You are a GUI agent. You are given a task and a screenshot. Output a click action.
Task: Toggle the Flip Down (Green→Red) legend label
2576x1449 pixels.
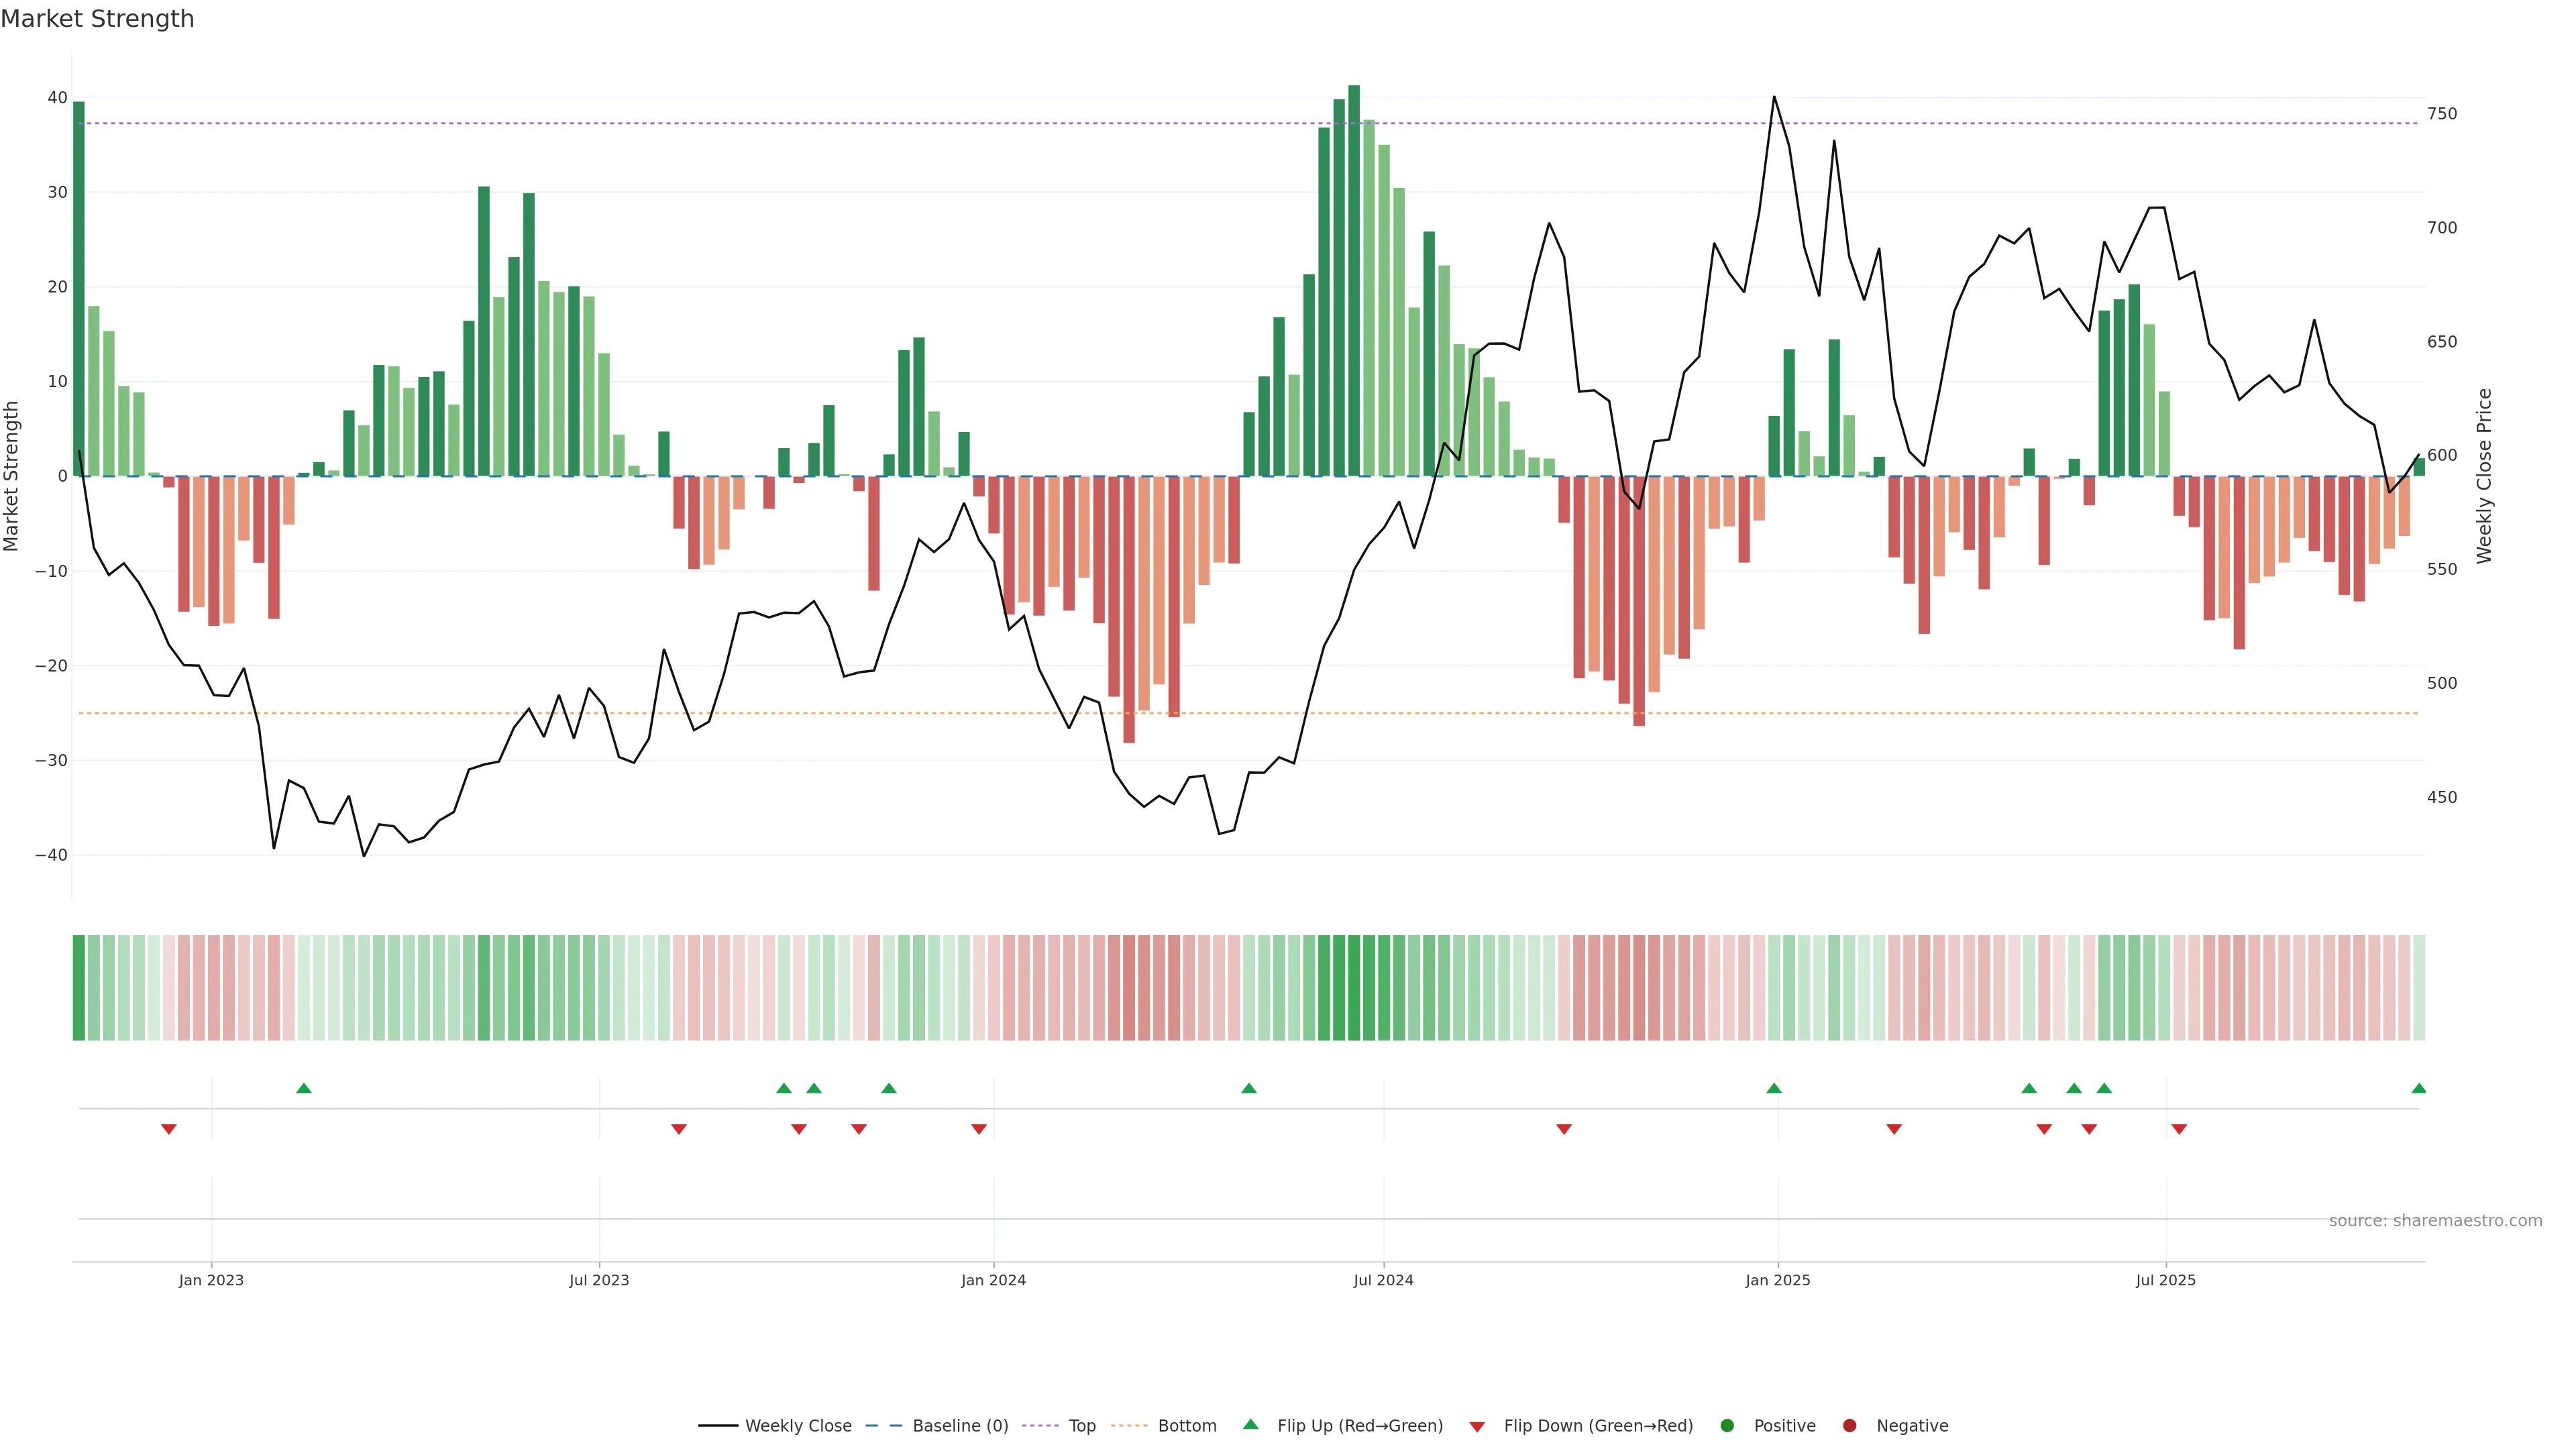1598,1426
